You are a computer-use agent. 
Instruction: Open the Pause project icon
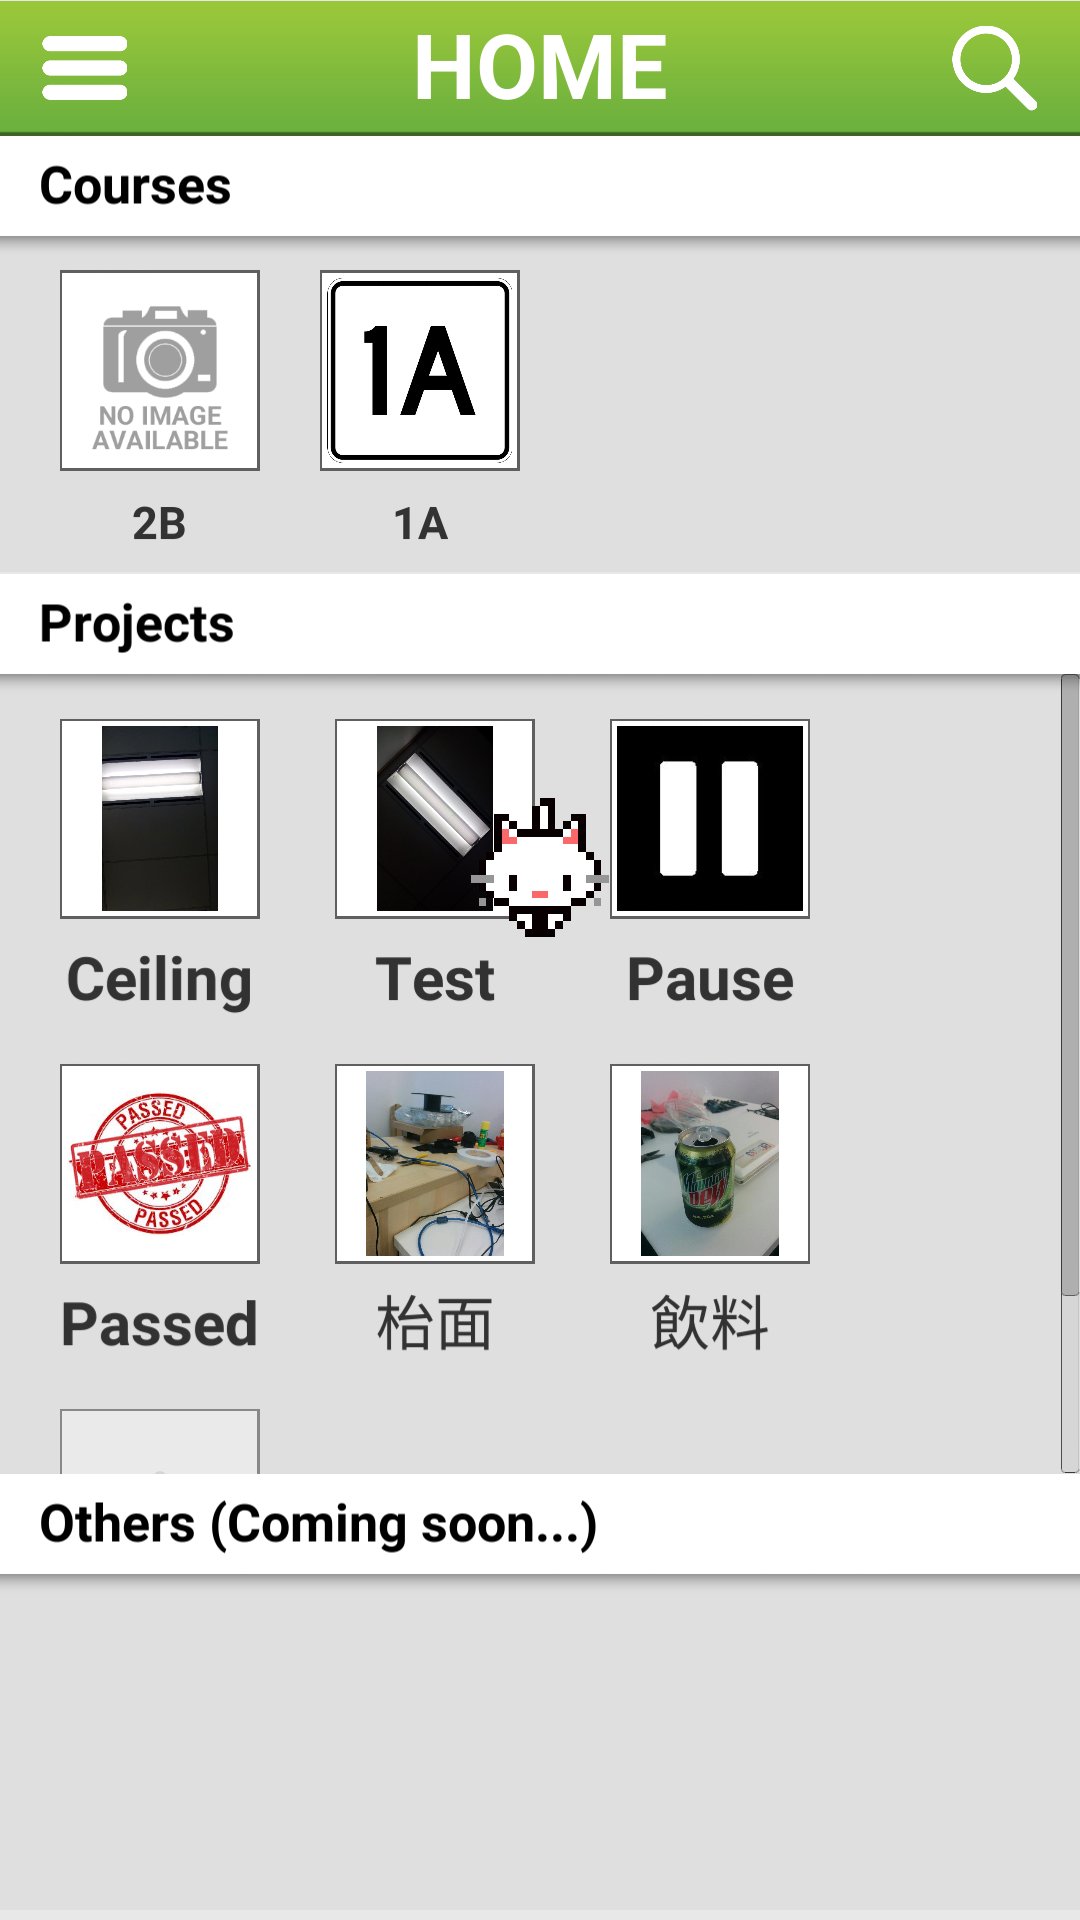tap(710, 819)
